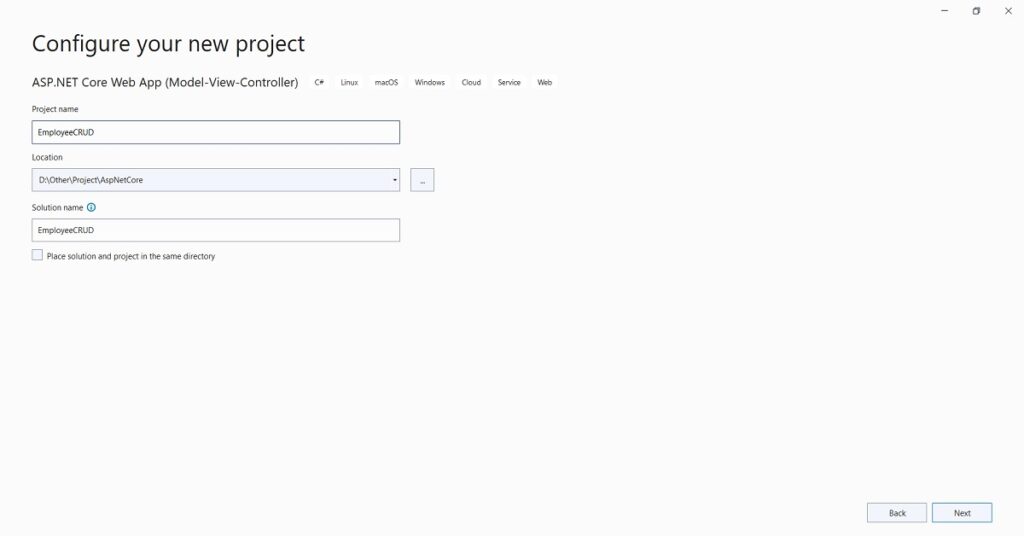The image size is (1024, 536).
Task: Click the Service project type tag
Action: click(509, 82)
